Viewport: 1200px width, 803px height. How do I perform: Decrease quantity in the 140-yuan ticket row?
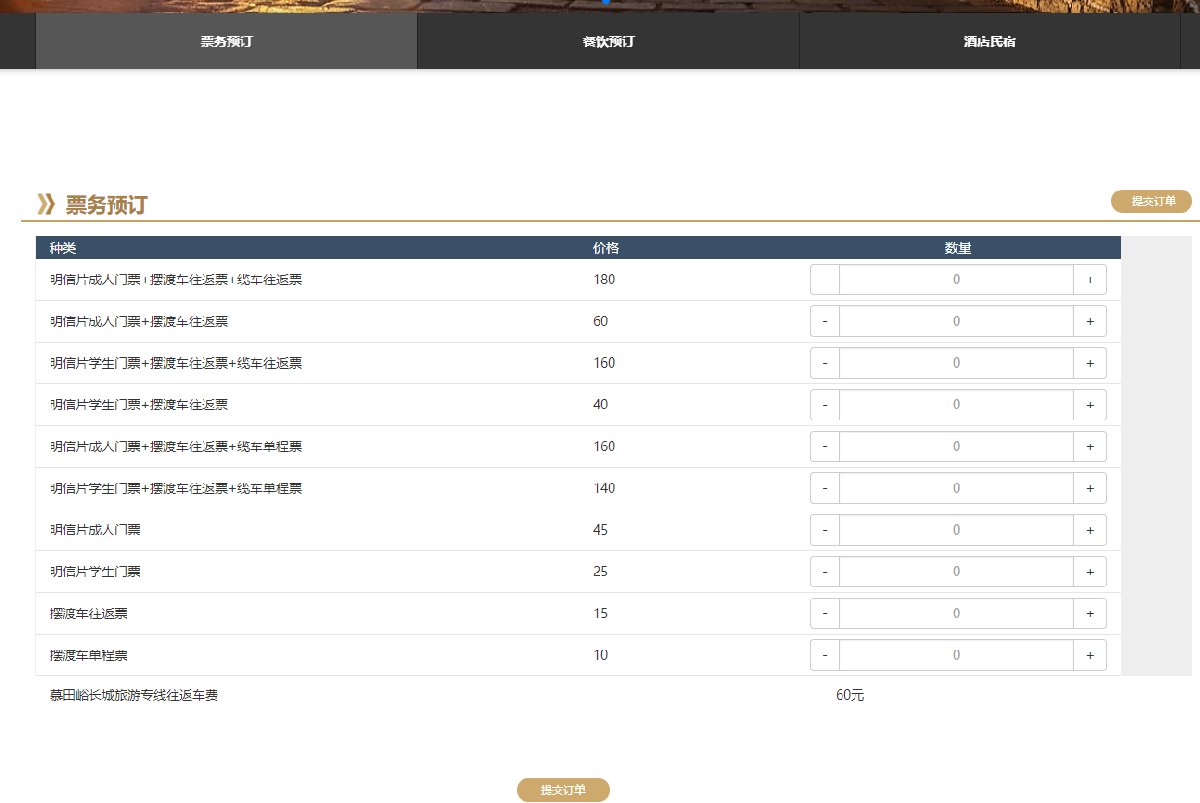[x=825, y=488]
